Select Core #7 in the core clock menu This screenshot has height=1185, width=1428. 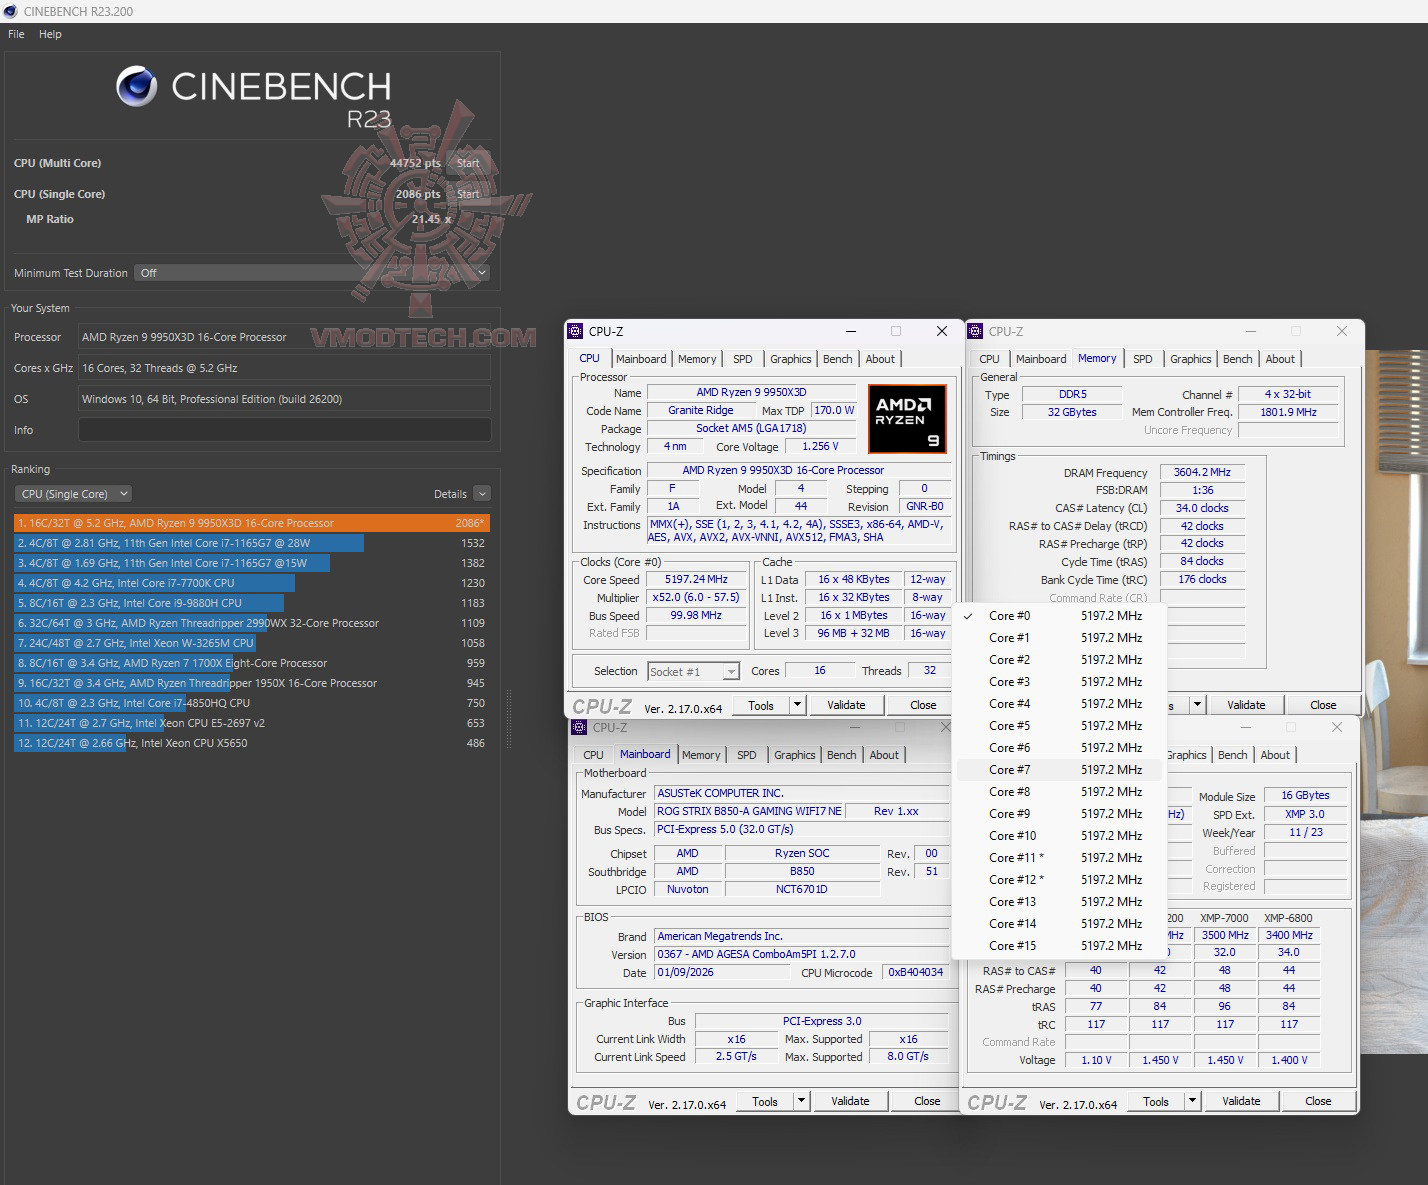pos(1059,770)
